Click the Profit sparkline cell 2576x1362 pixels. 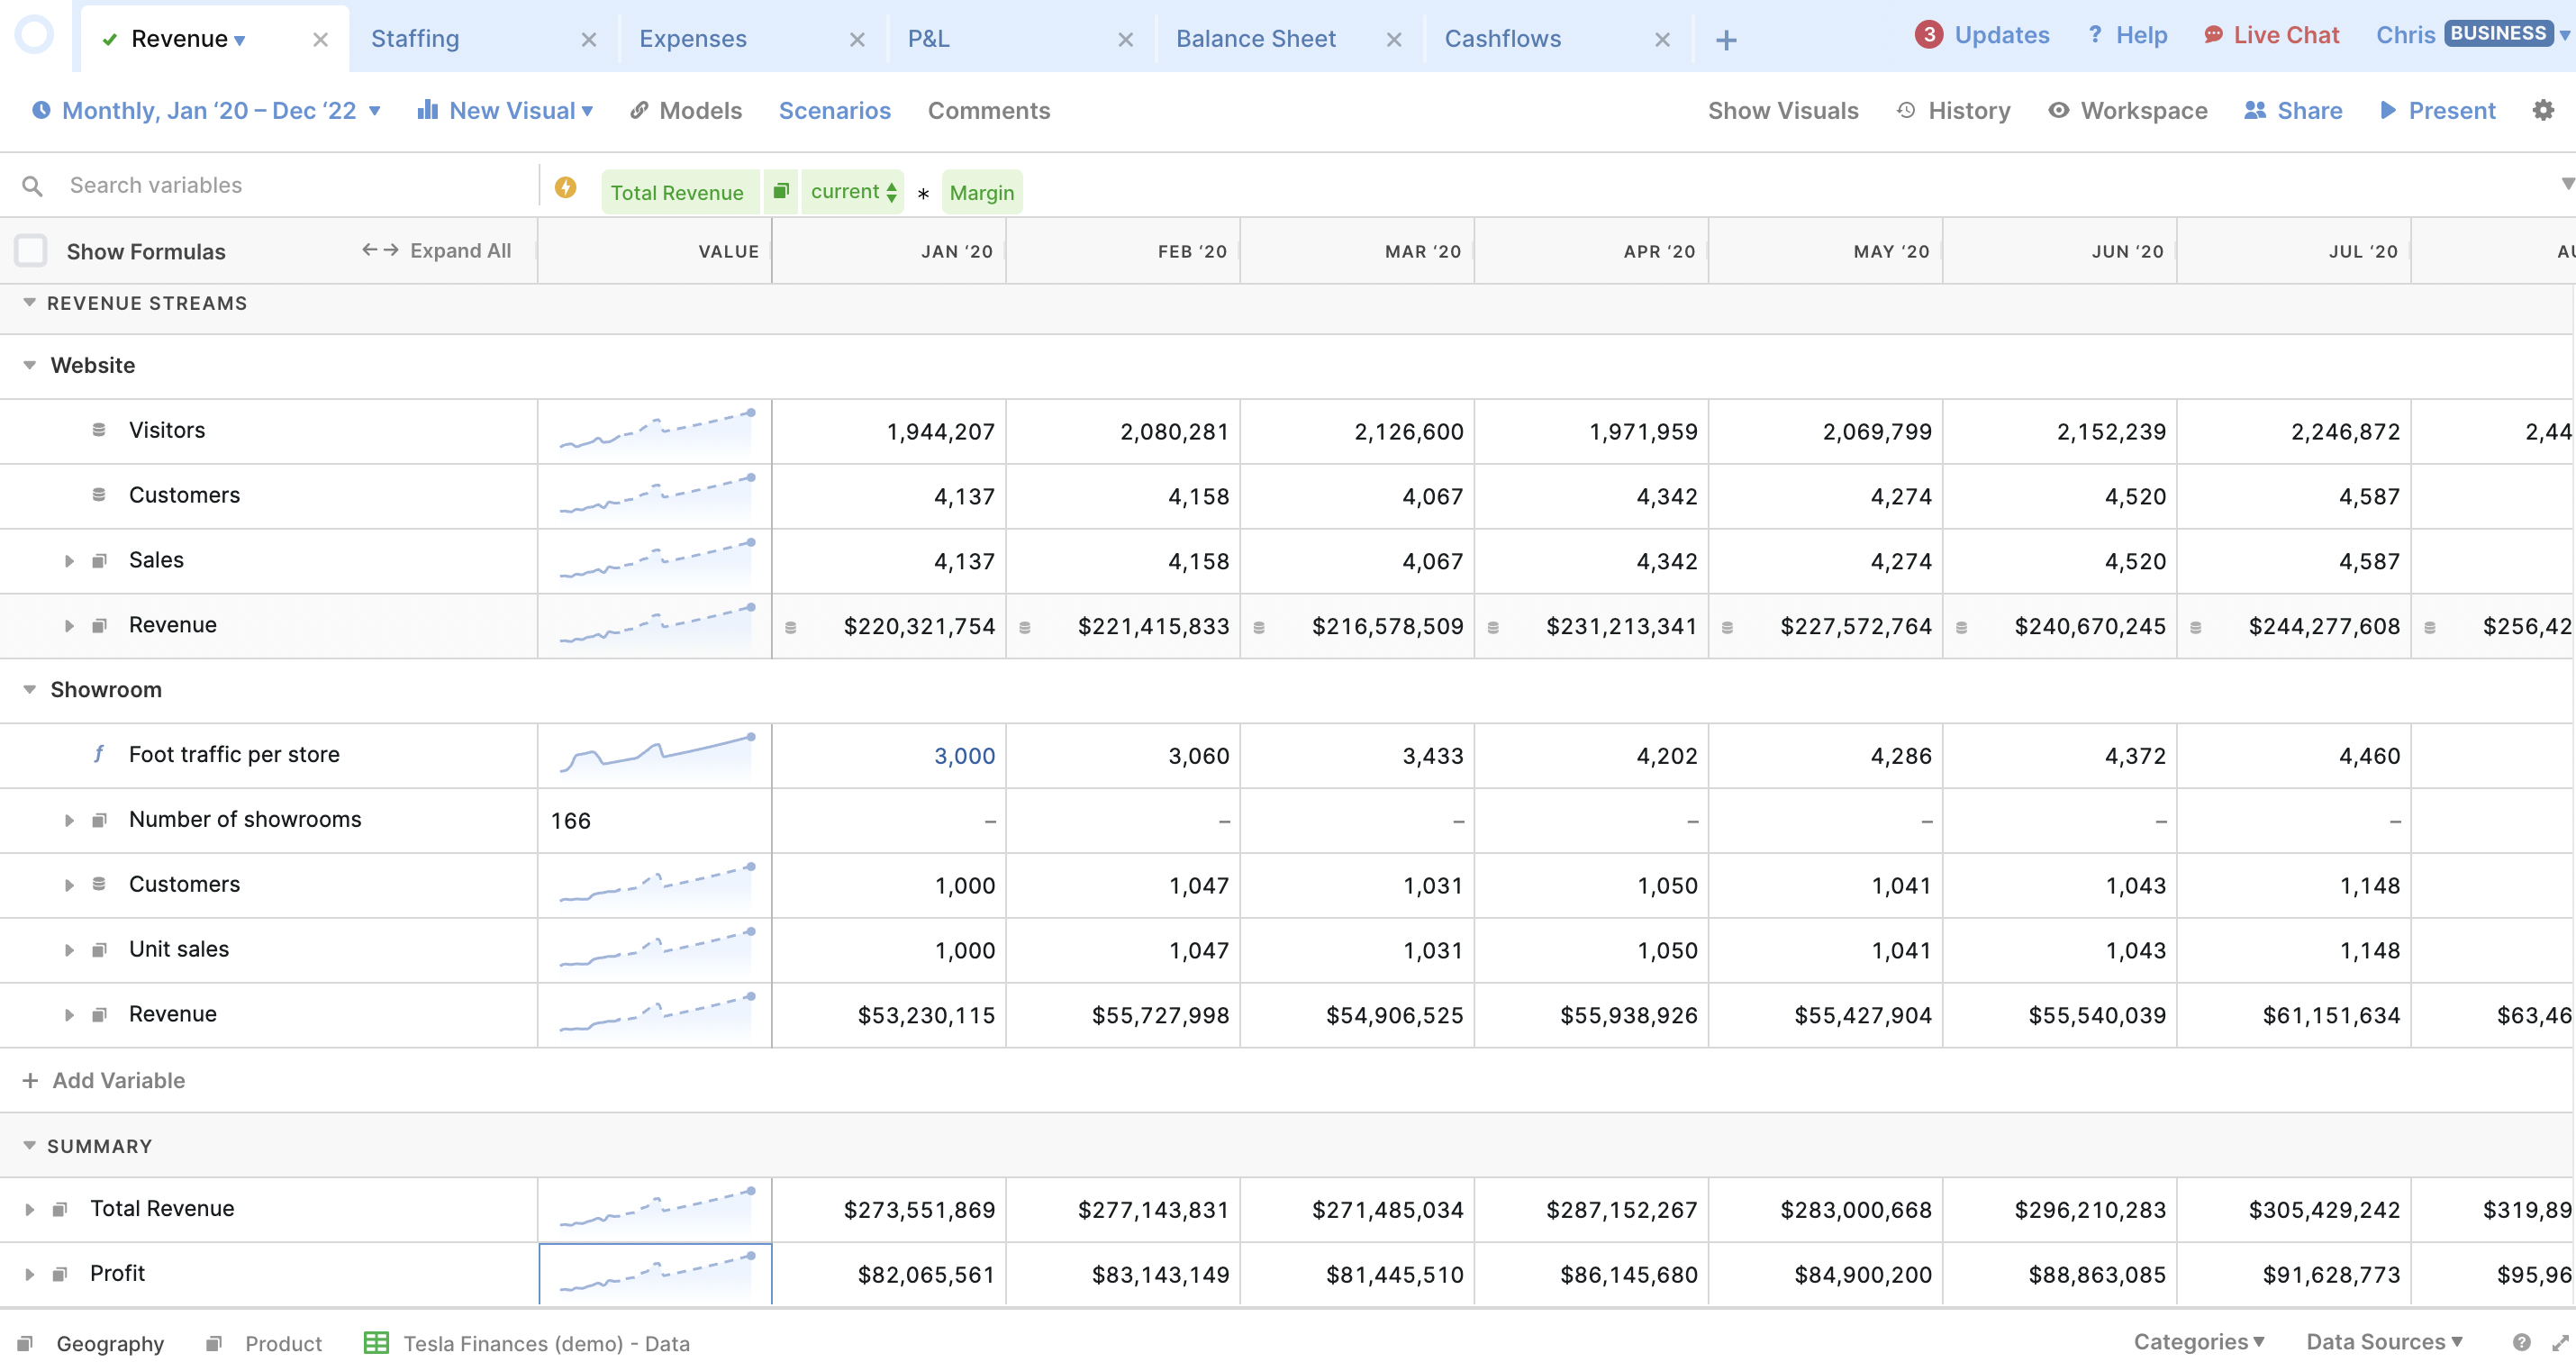click(655, 1274)
